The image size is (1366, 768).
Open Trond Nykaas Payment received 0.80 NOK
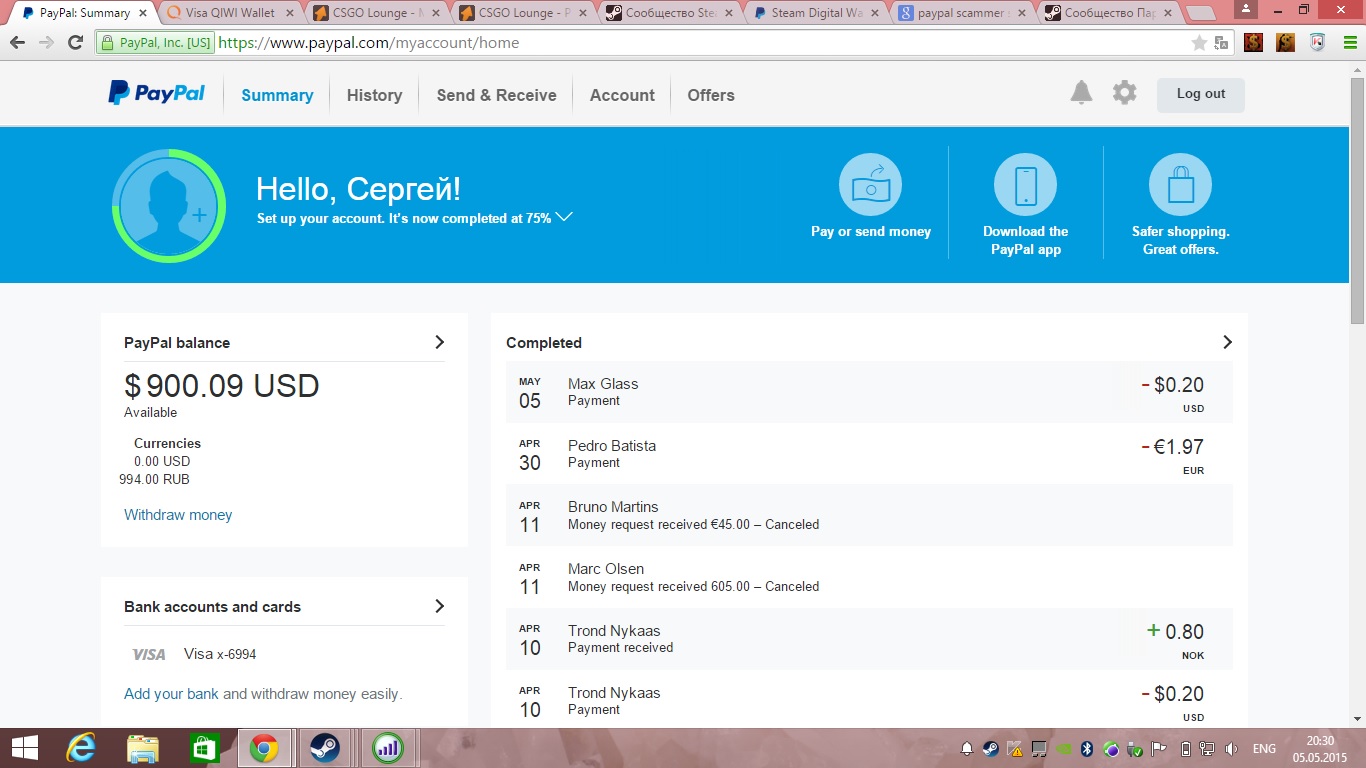(869, 639)
